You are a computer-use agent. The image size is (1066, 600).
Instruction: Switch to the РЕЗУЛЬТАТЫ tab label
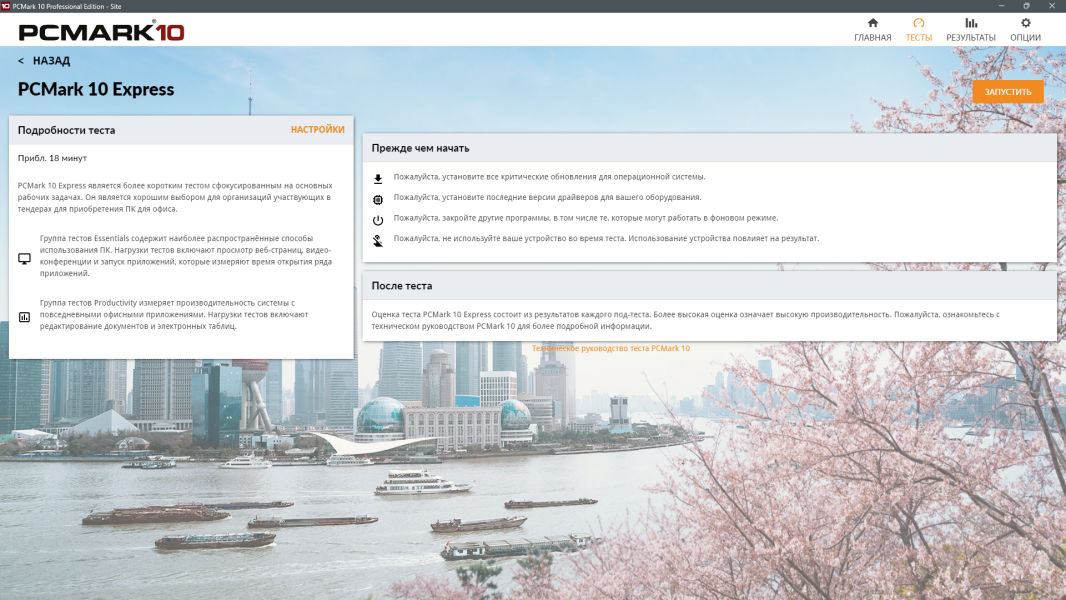pyautogui.click(x=971, y=38)
